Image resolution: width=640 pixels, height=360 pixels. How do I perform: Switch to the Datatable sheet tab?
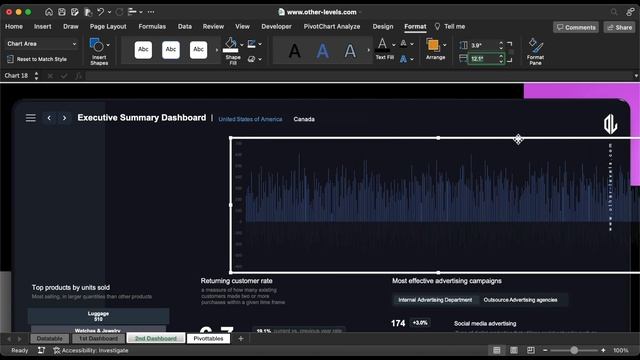point(50,338)
